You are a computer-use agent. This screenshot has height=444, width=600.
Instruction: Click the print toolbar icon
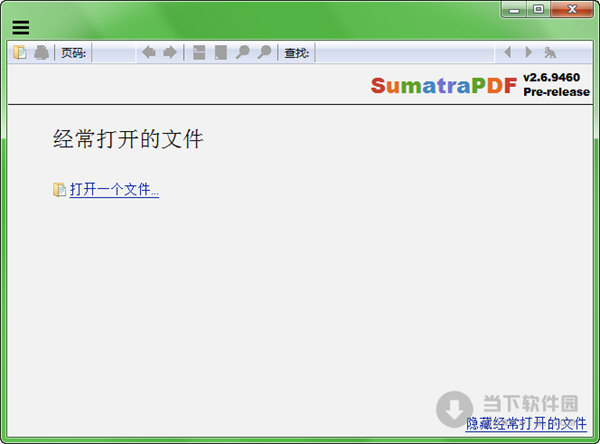(41, 52)
